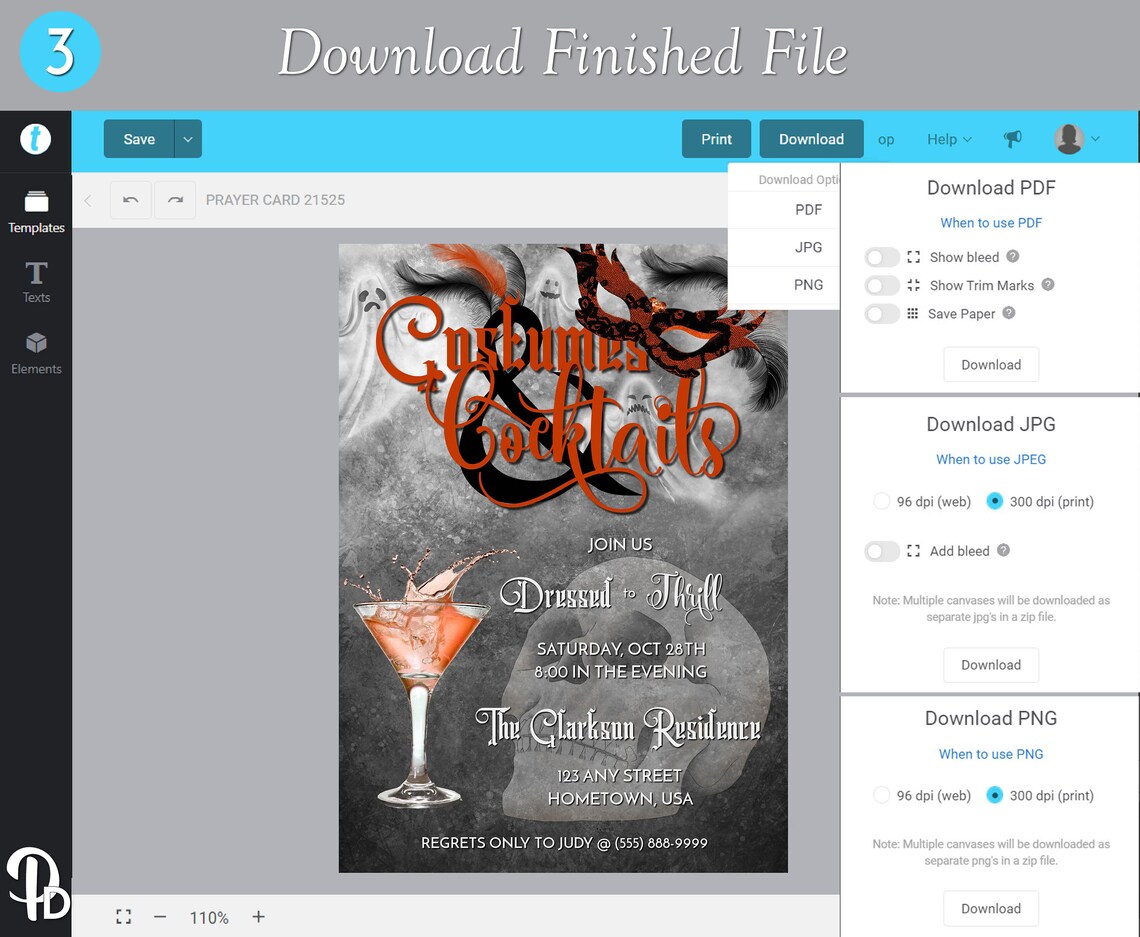Click the Print button
This screenshot has height=937, width=1140.
click(716, 139)
